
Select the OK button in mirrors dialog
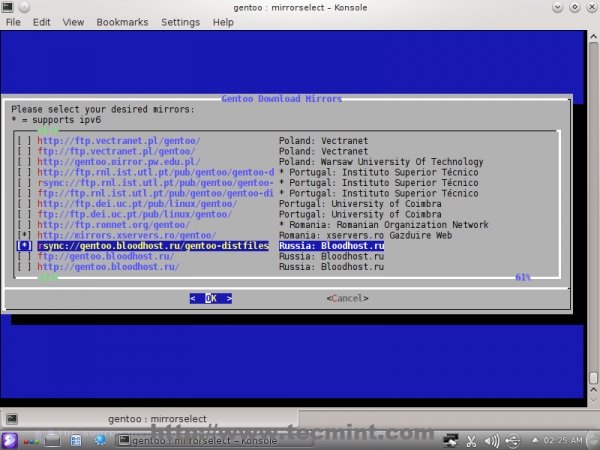pos(211,298)
